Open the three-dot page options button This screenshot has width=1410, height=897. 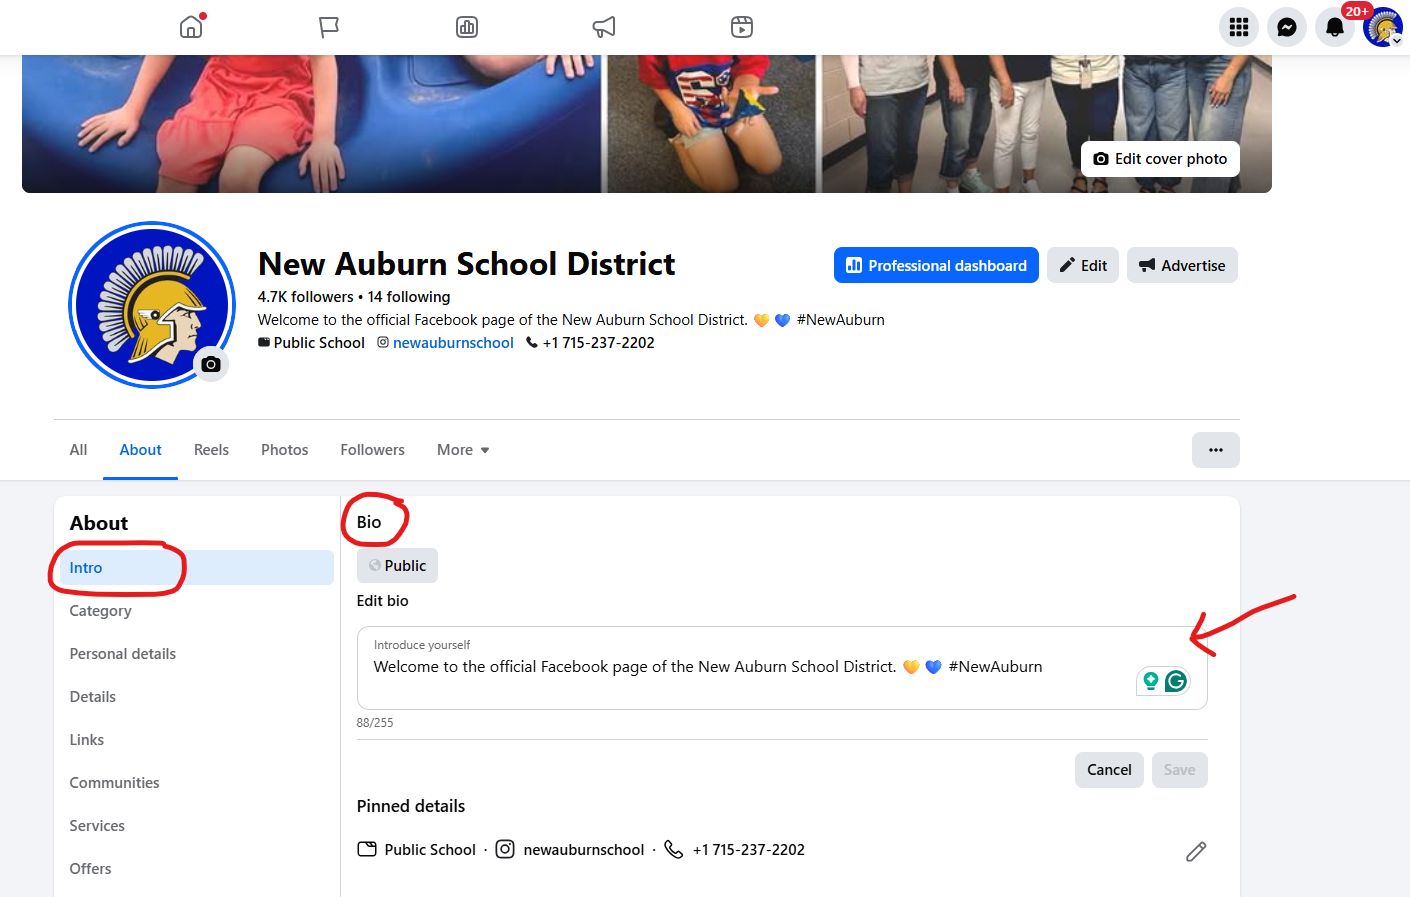coord(1216,450)
